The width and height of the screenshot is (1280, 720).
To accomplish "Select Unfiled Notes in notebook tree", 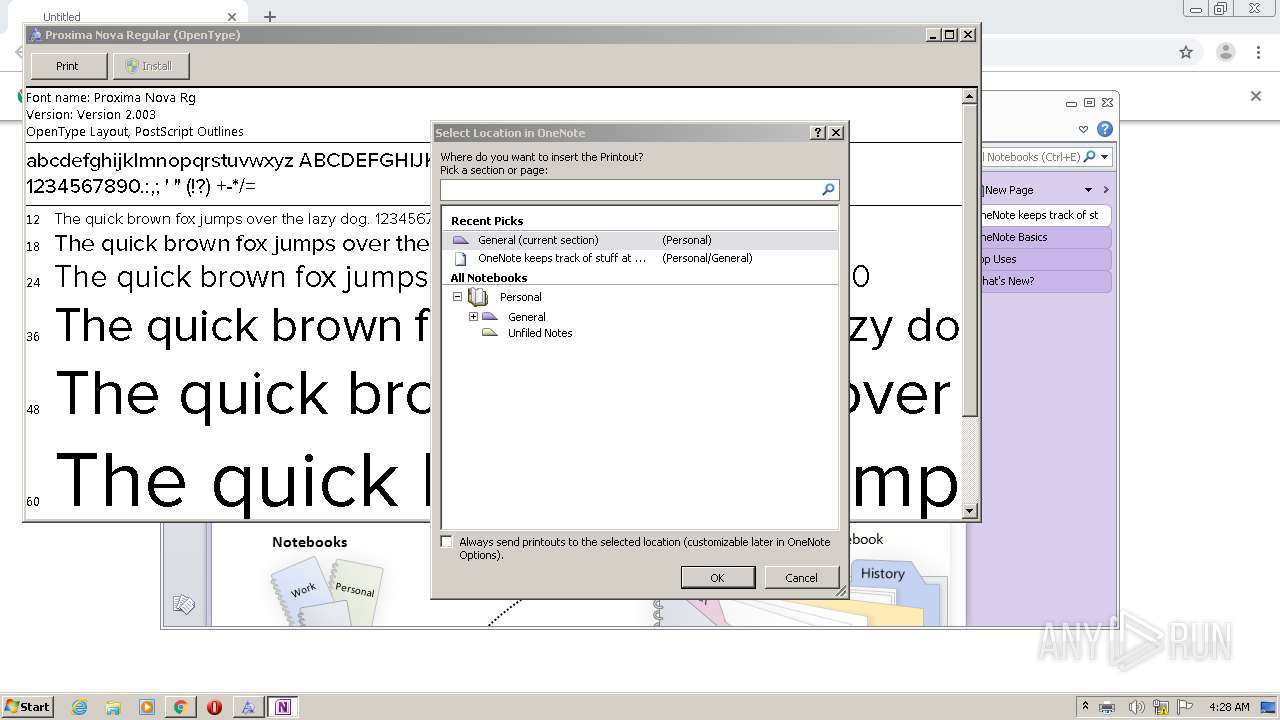I will [x=540, y=333].
